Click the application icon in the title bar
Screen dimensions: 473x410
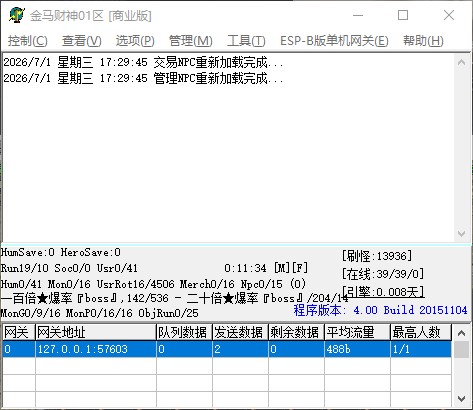click(x=17, y=15)
